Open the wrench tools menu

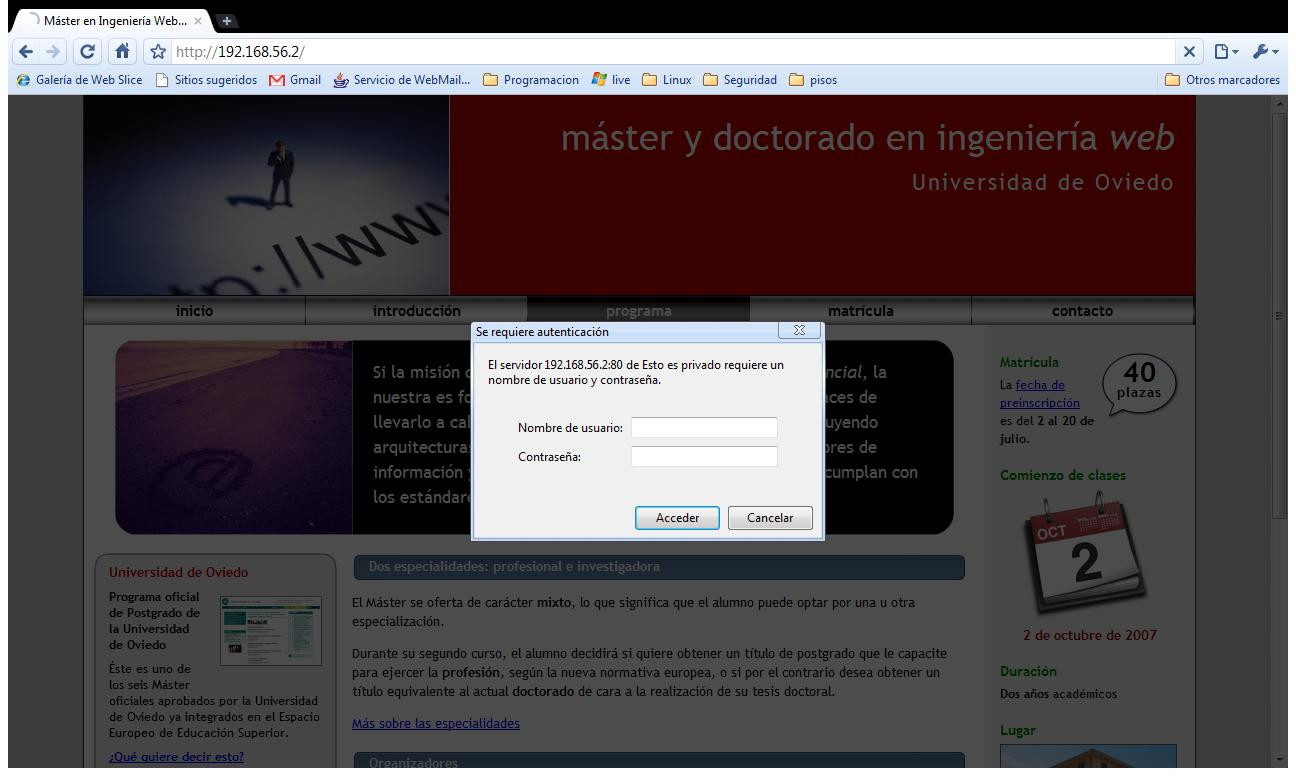click(1265, 51)
